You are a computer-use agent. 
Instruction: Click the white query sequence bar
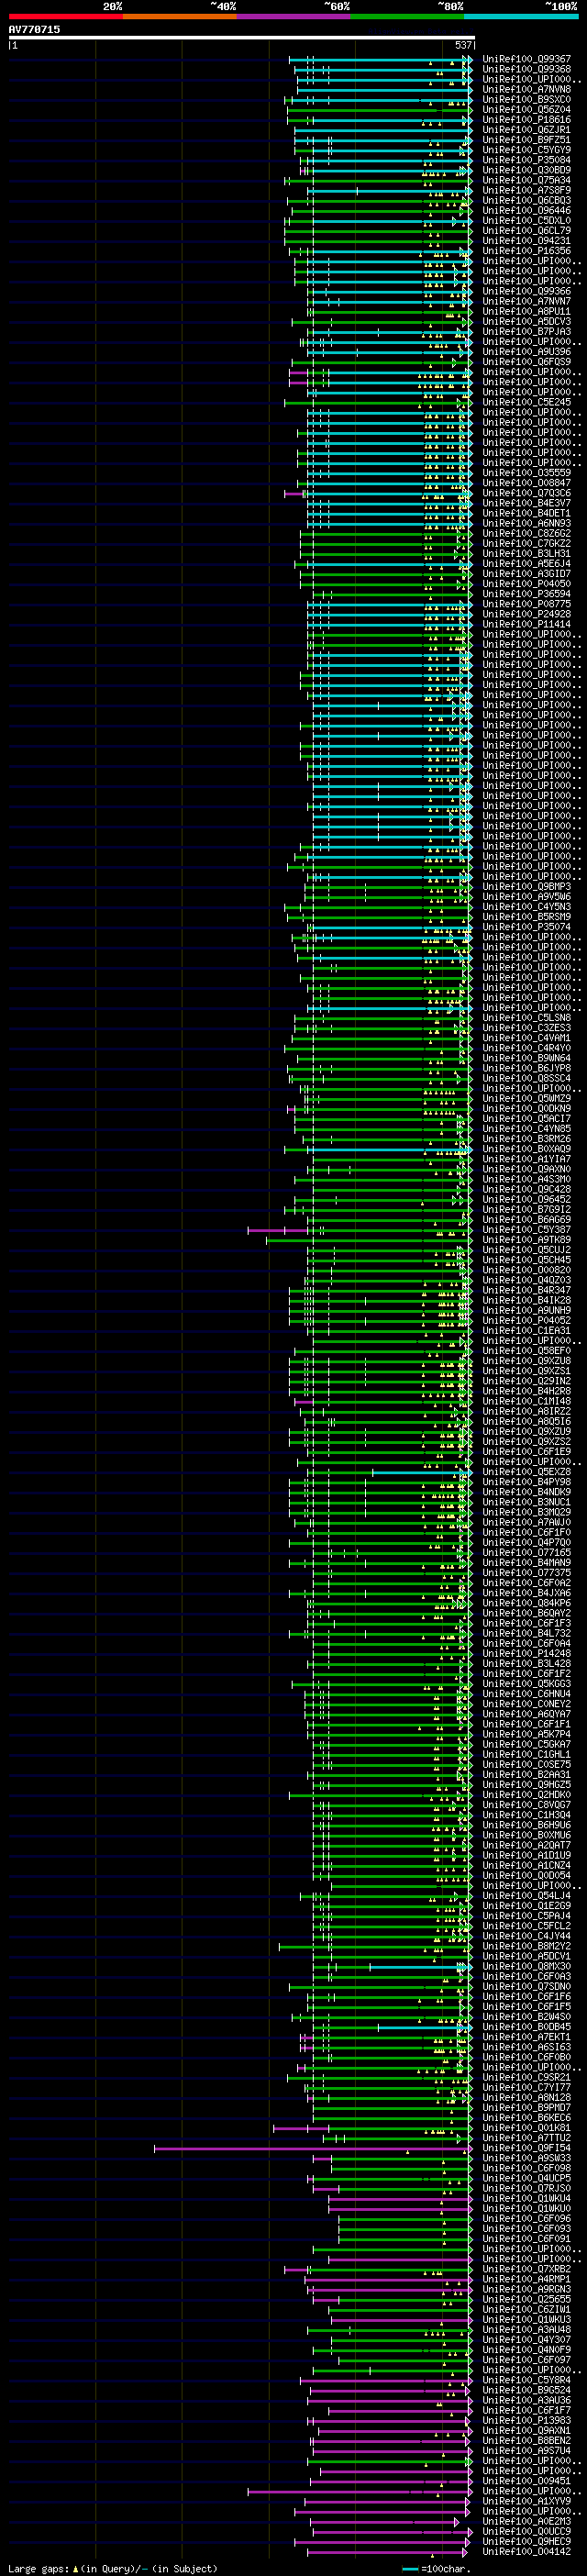click(x=242, y=38)
